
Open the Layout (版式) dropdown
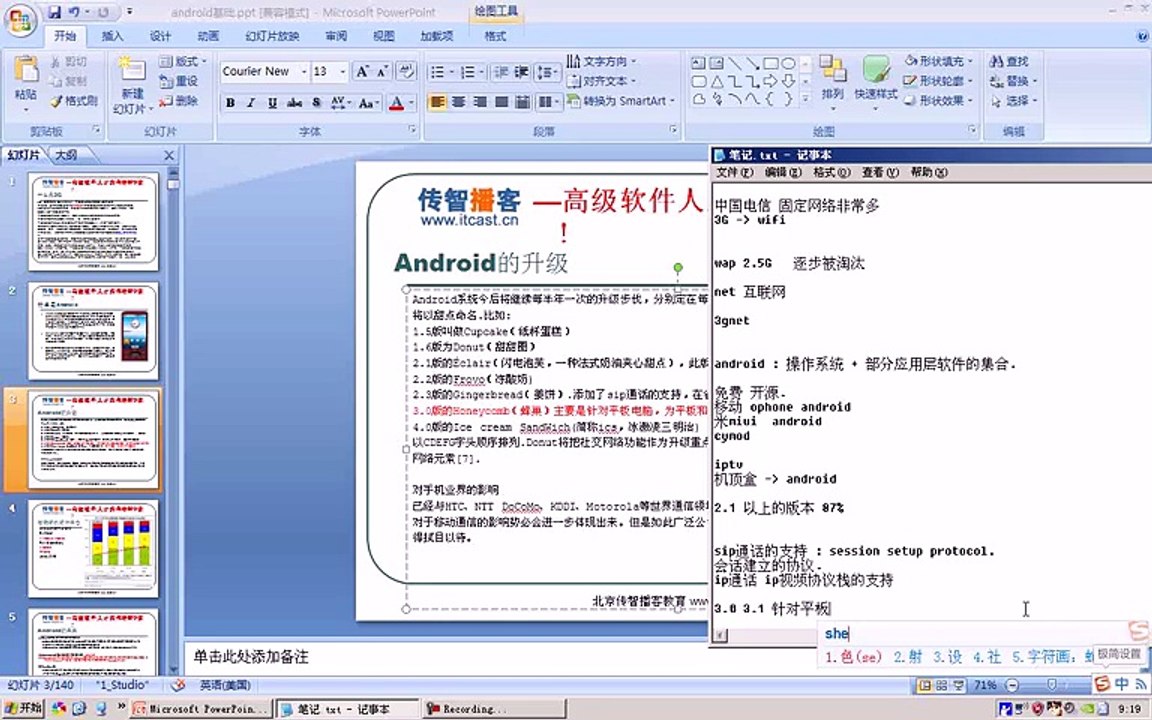click(x=183, y=61)
